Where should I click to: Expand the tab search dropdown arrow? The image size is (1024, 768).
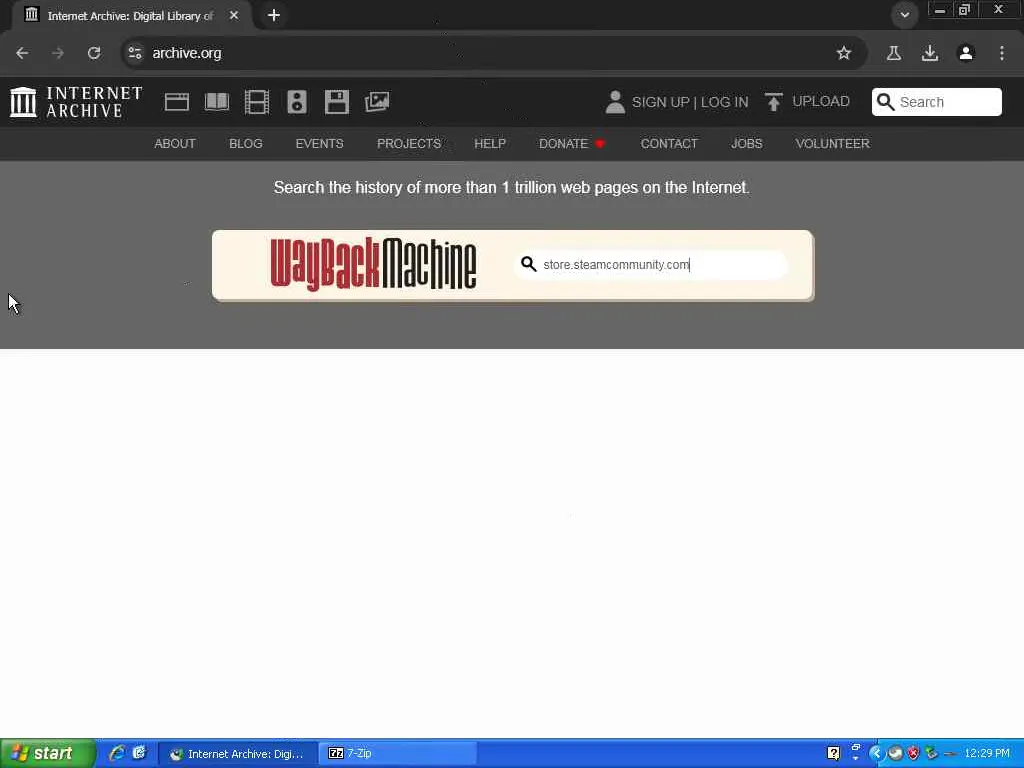click(x=904, y=15)
